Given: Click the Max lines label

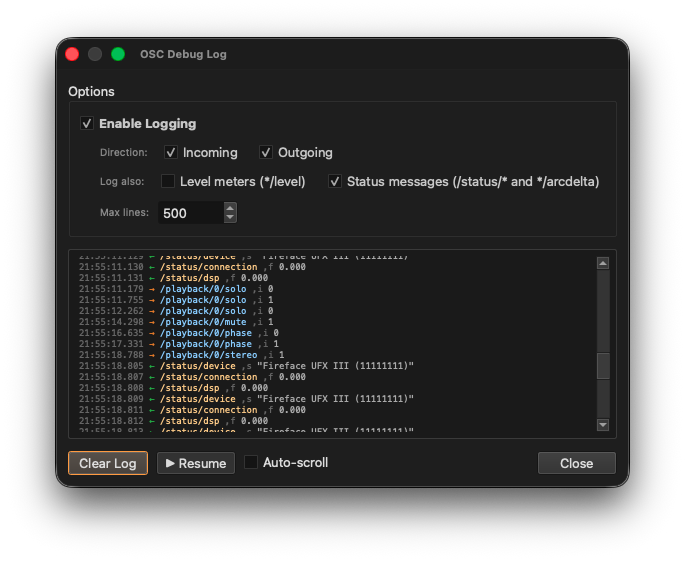Looking at the screenshot, I should tap(125, 213).
